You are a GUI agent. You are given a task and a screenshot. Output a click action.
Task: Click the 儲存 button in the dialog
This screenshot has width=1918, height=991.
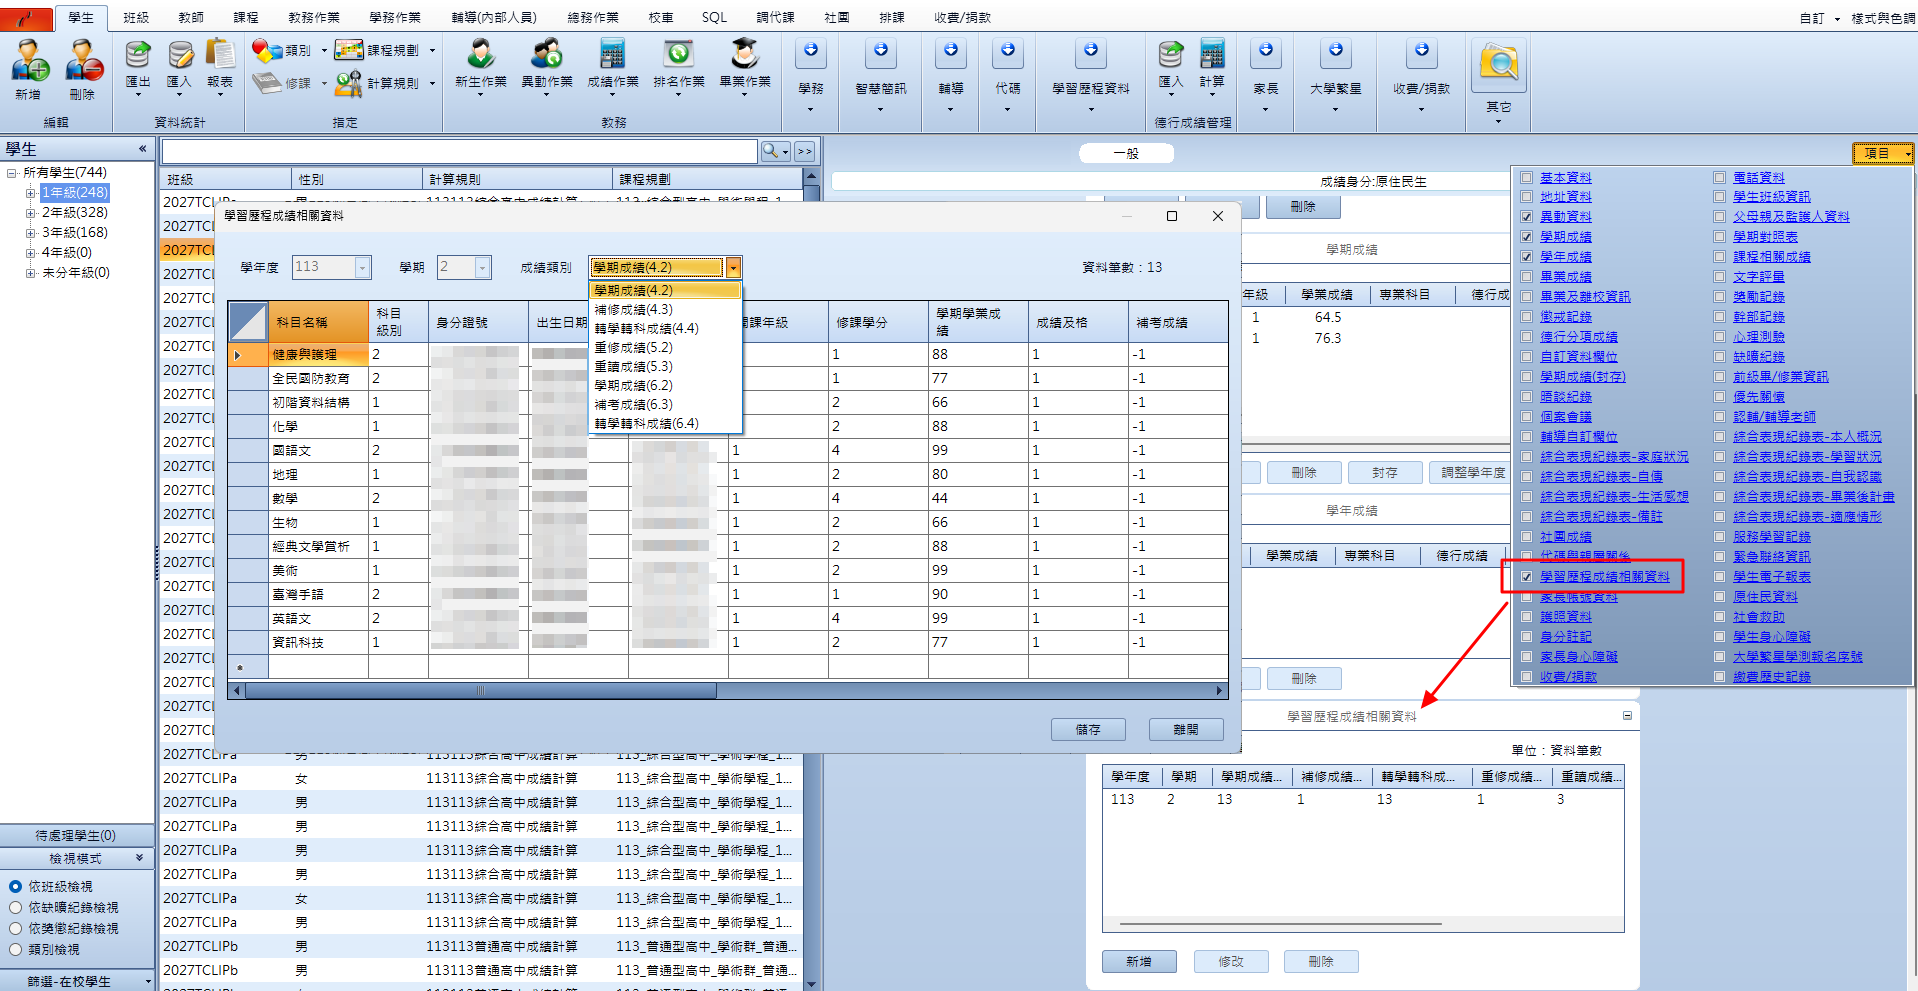tap(1088, 730)
